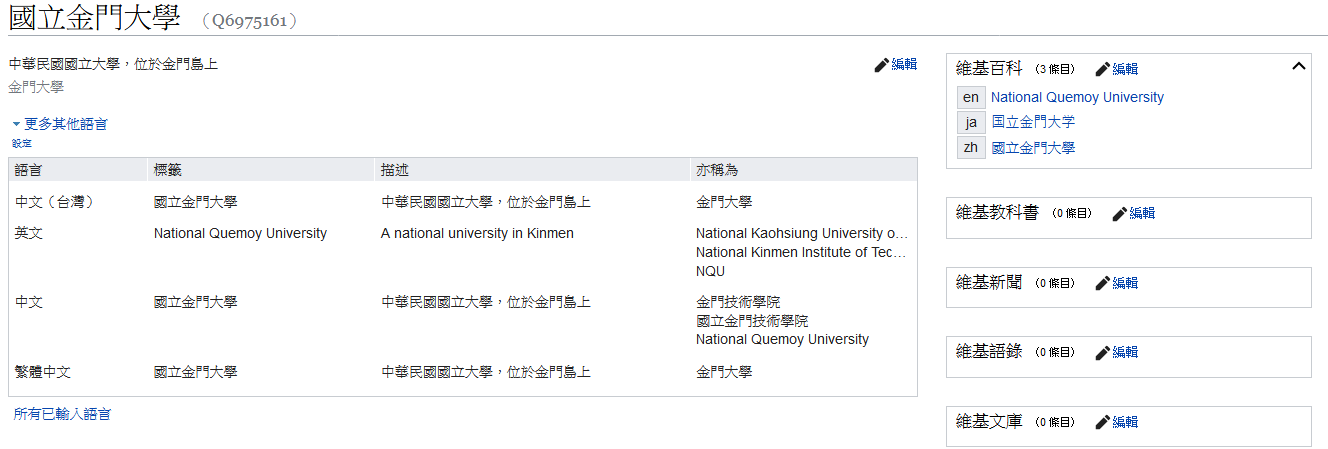Image resolution: width=1328 pixels, height=449 pixels.
Task: Click alias 'National Kaohsiung University o…'
Action: tap(802, 233)
